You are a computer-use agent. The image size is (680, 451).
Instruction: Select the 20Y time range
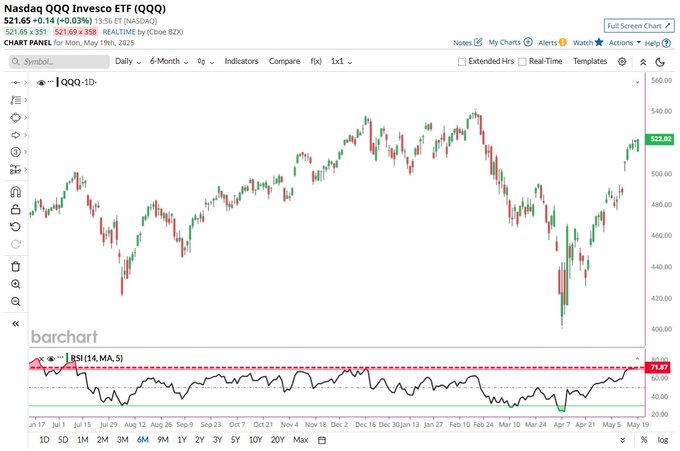(x=277, y=440)
